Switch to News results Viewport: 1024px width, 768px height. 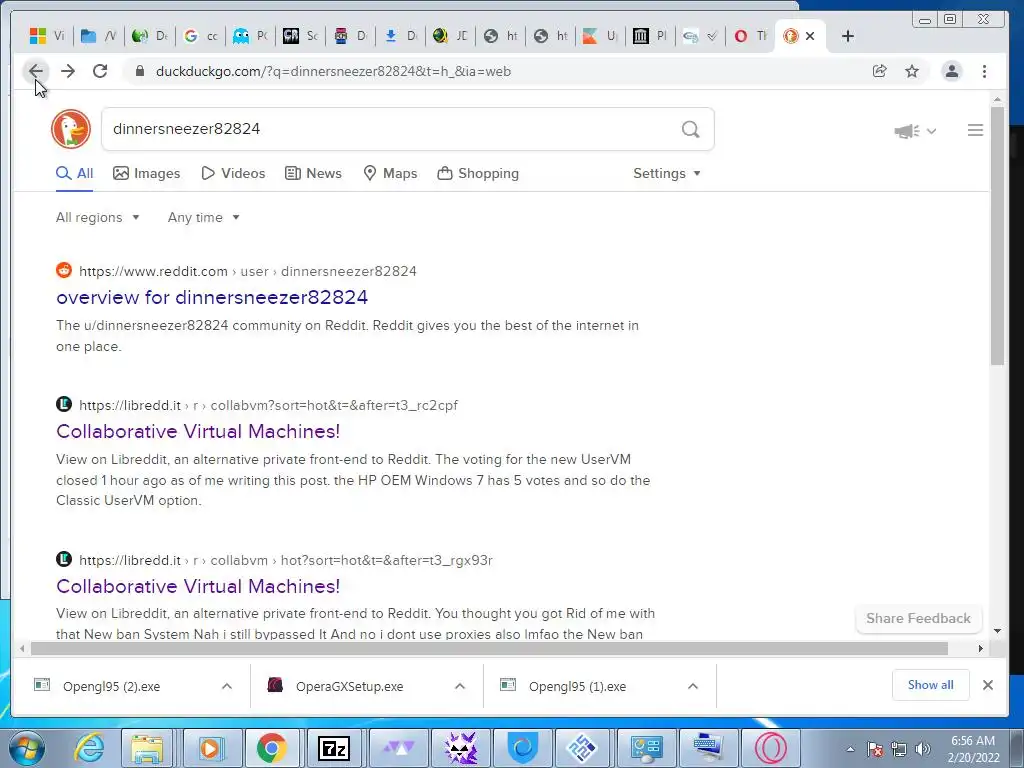pos(313,173)
